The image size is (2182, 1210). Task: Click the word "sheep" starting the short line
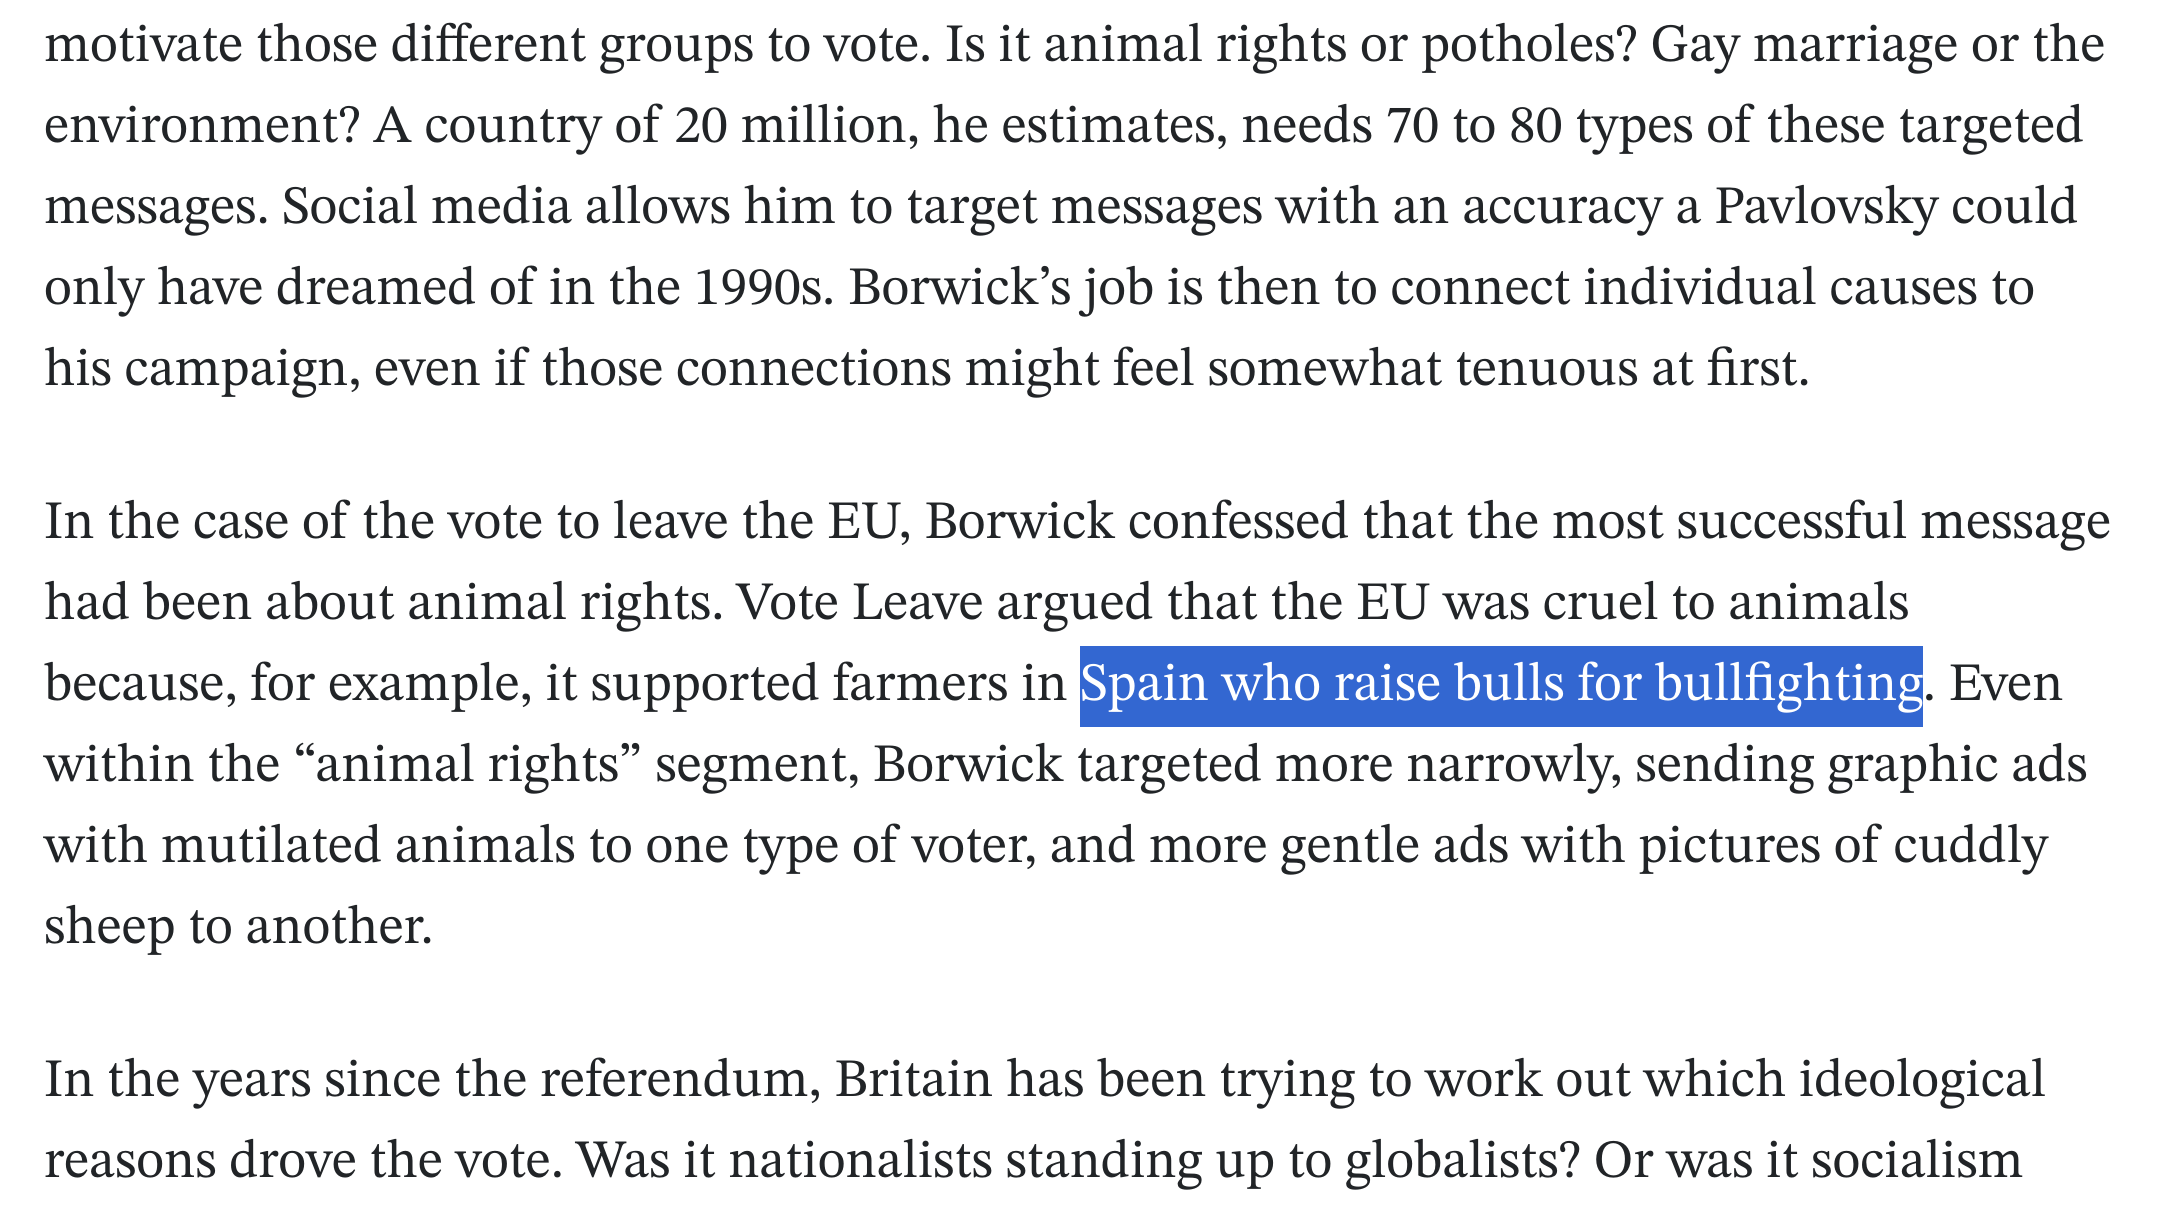[109, 927]
